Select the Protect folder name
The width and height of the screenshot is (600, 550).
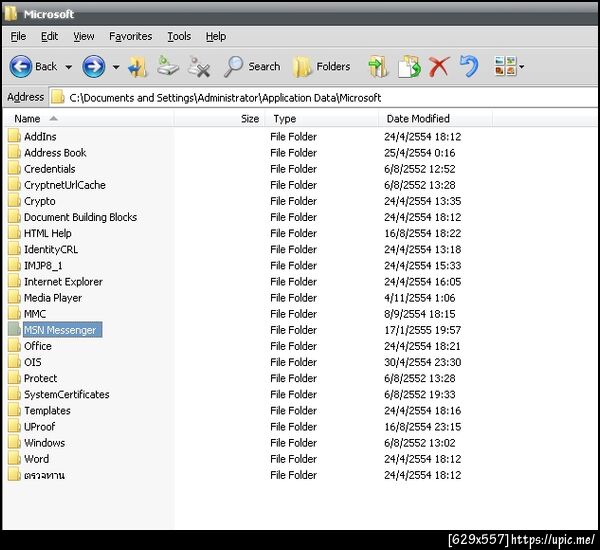click(41, 378)
